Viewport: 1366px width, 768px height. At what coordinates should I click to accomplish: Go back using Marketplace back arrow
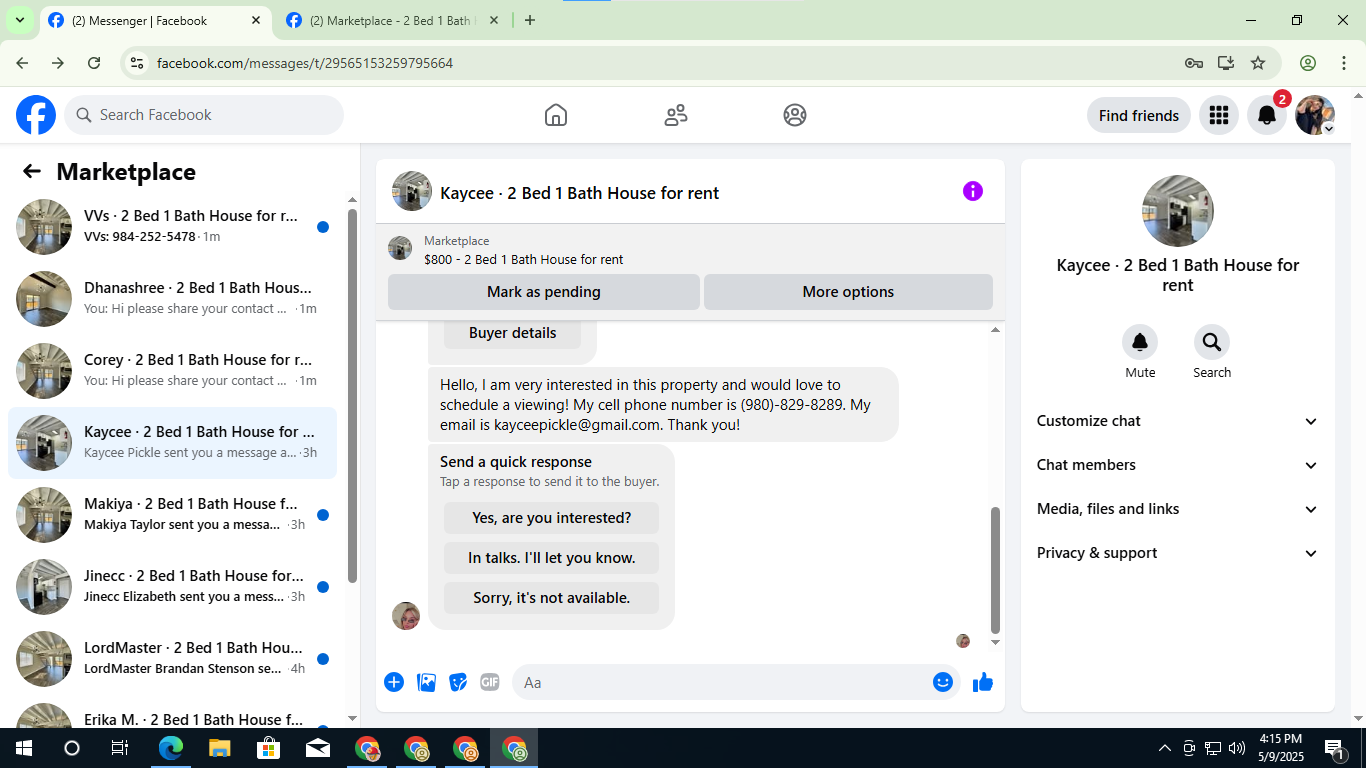tap(32, 171)
